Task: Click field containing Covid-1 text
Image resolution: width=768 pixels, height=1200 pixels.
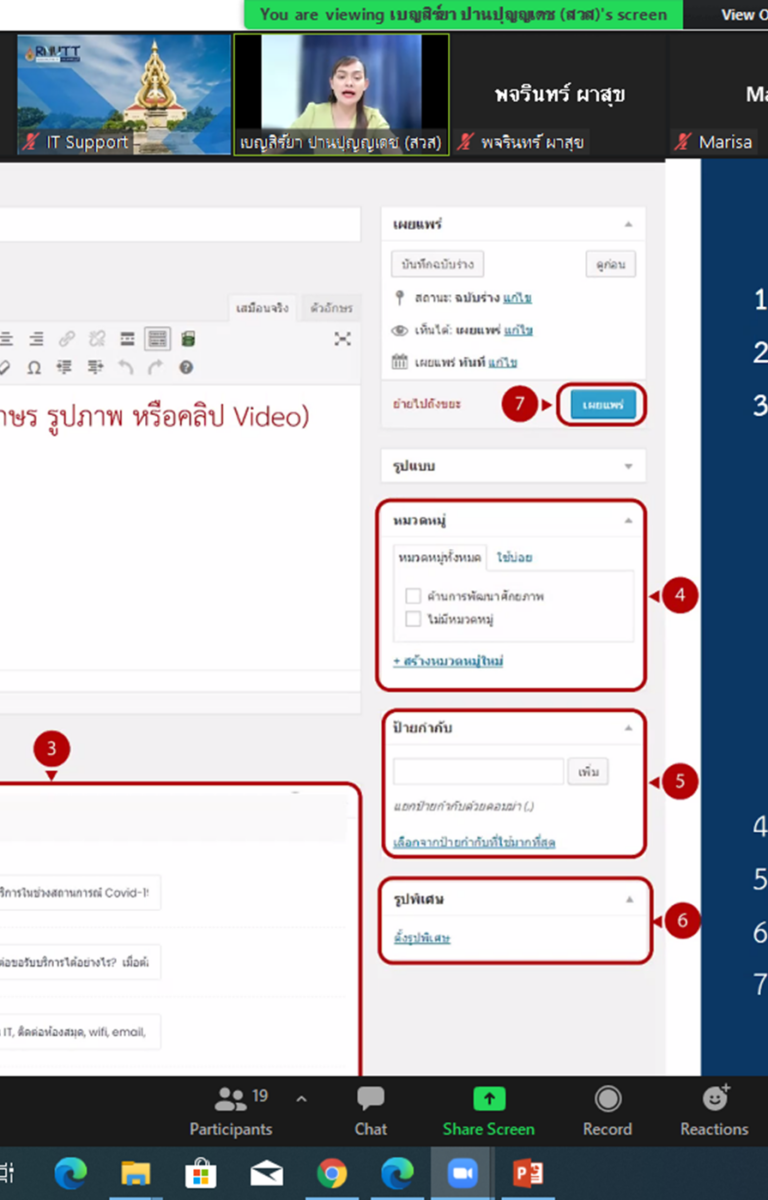Action: (80, 895)
